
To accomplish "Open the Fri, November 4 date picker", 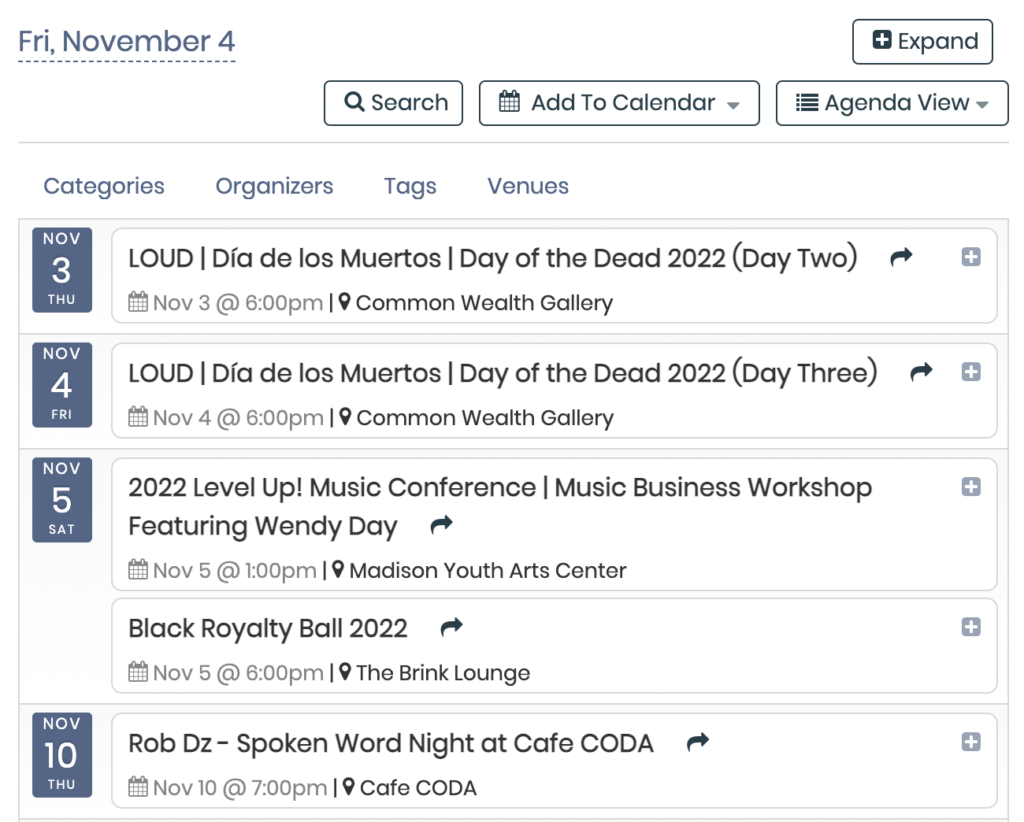I will point(127,42).
